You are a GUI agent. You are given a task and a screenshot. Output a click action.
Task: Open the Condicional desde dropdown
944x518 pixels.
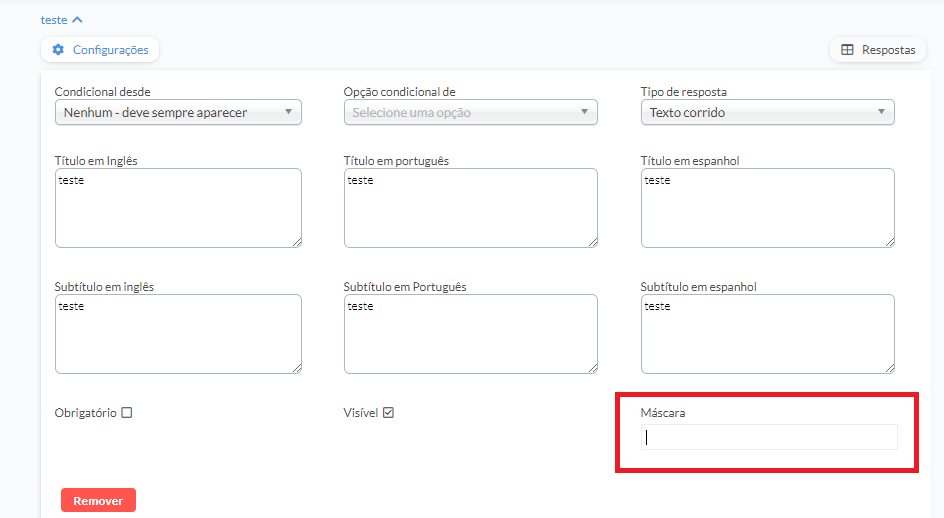[x=178, y=112]
